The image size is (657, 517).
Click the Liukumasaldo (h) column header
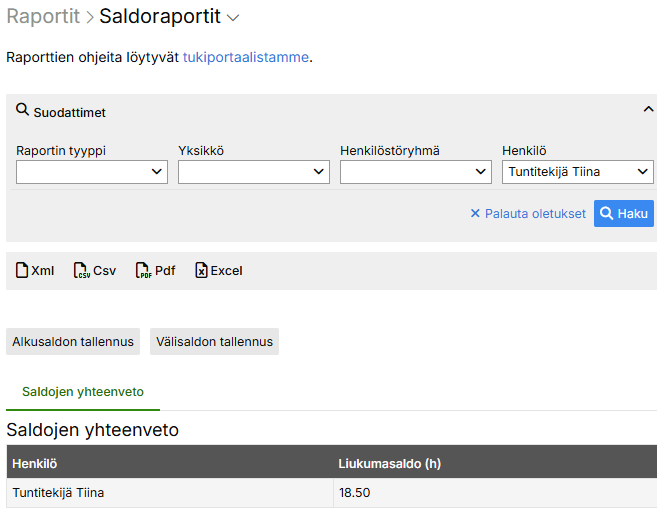tap(389, 464)
